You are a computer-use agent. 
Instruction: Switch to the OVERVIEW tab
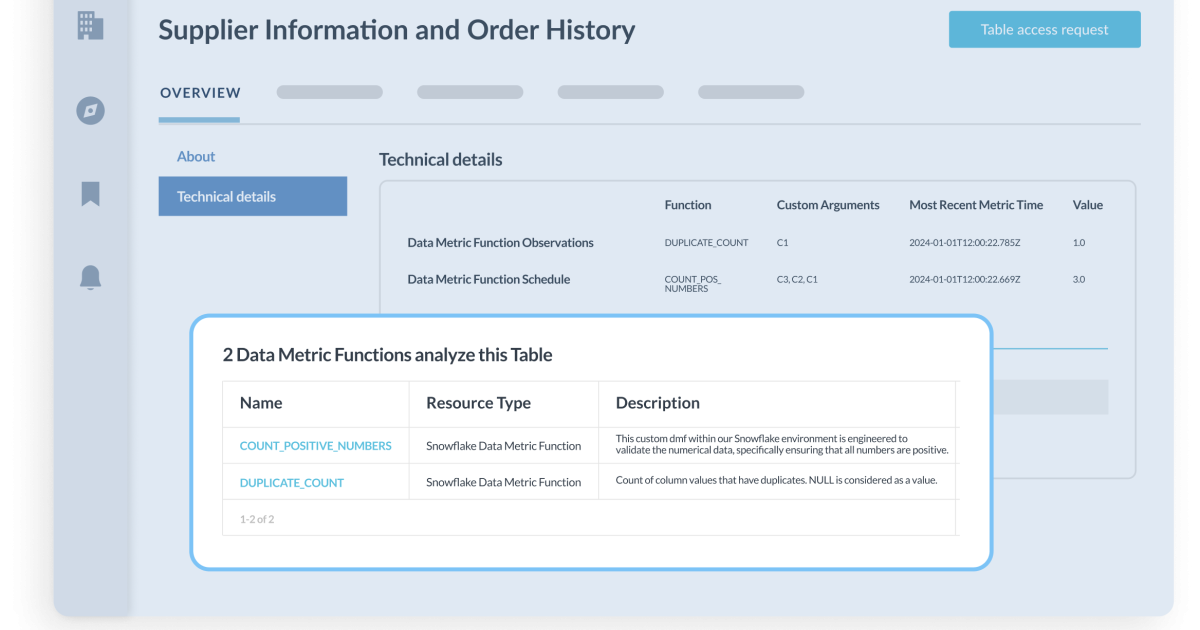(x=200, y=93)
